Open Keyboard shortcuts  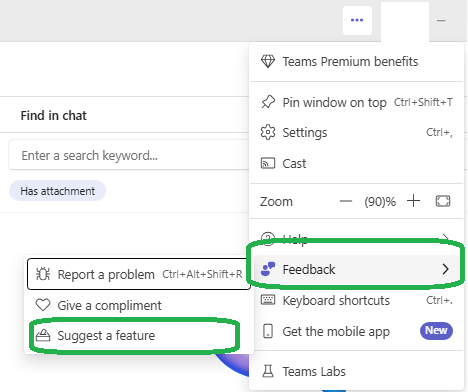point(356,300)
